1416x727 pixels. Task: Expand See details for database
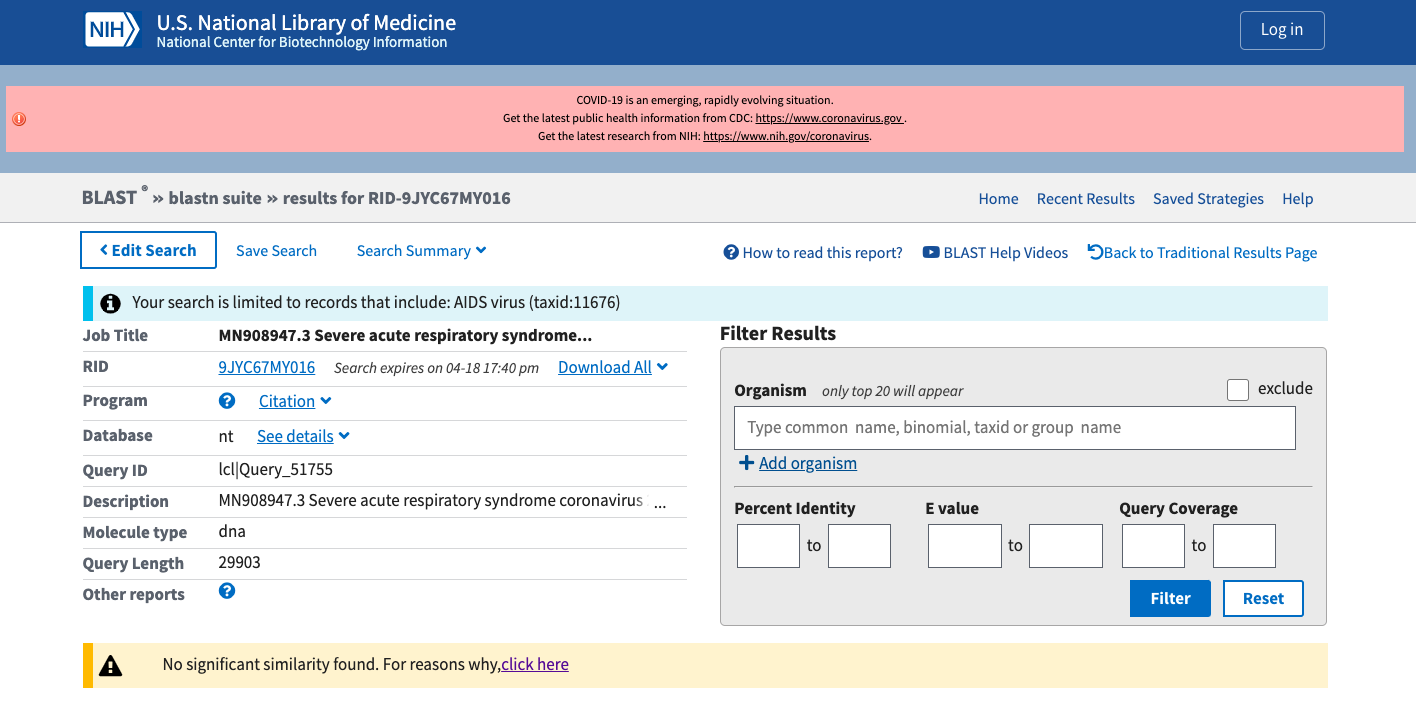[303, 436]
